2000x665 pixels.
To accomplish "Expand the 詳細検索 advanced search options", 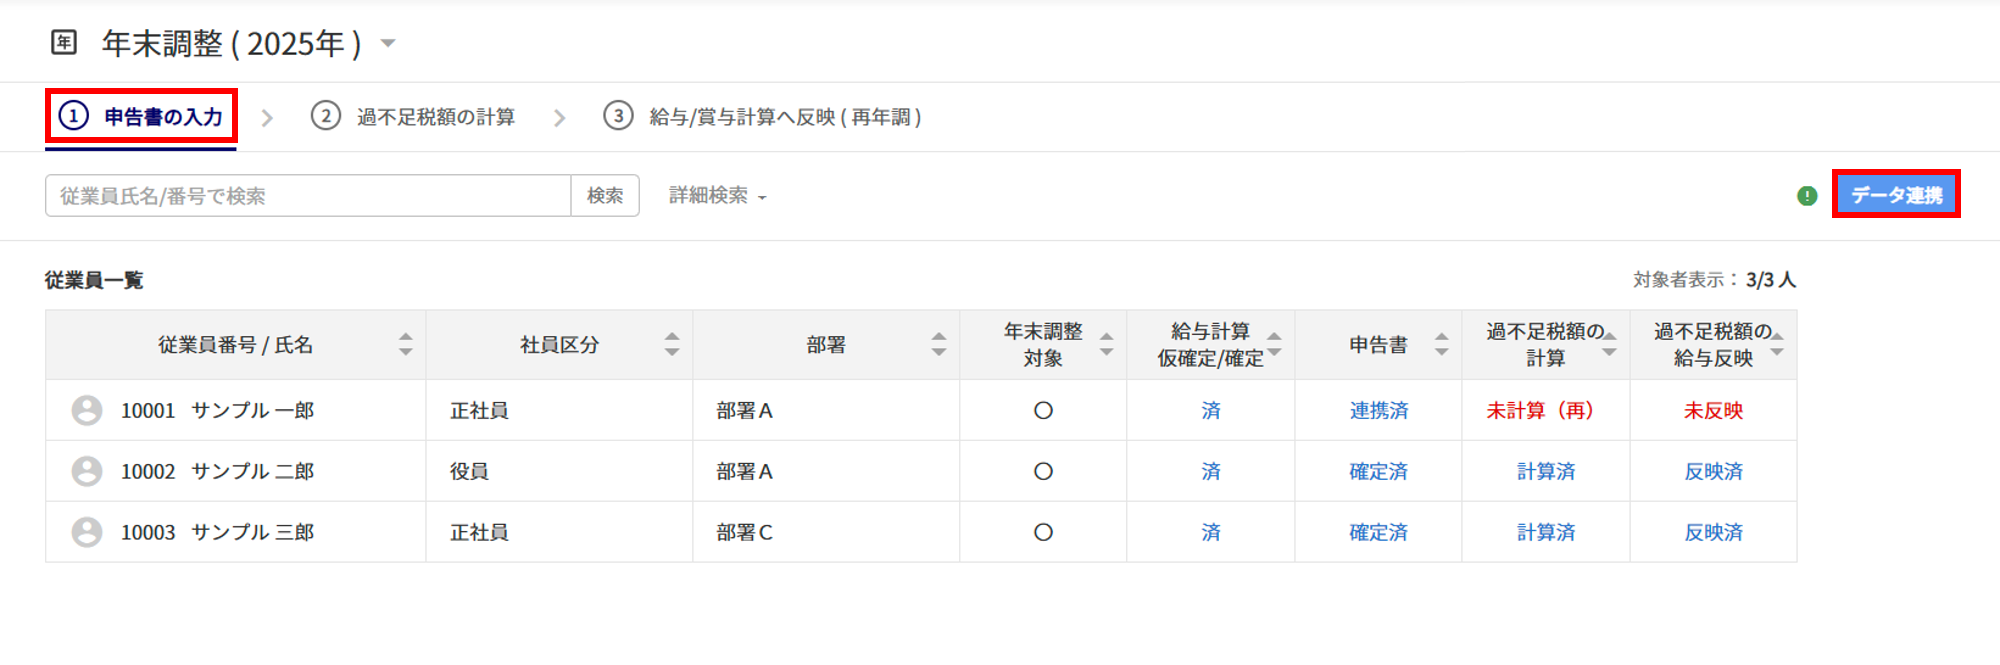I will pos(717,196).
